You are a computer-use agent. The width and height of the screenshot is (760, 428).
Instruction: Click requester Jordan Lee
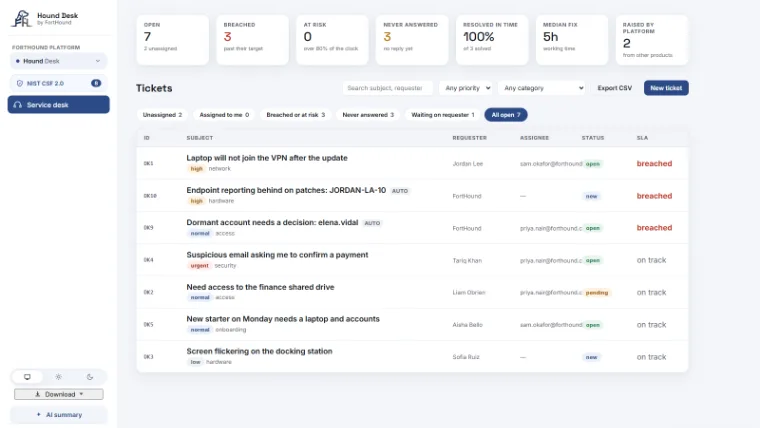468,164
